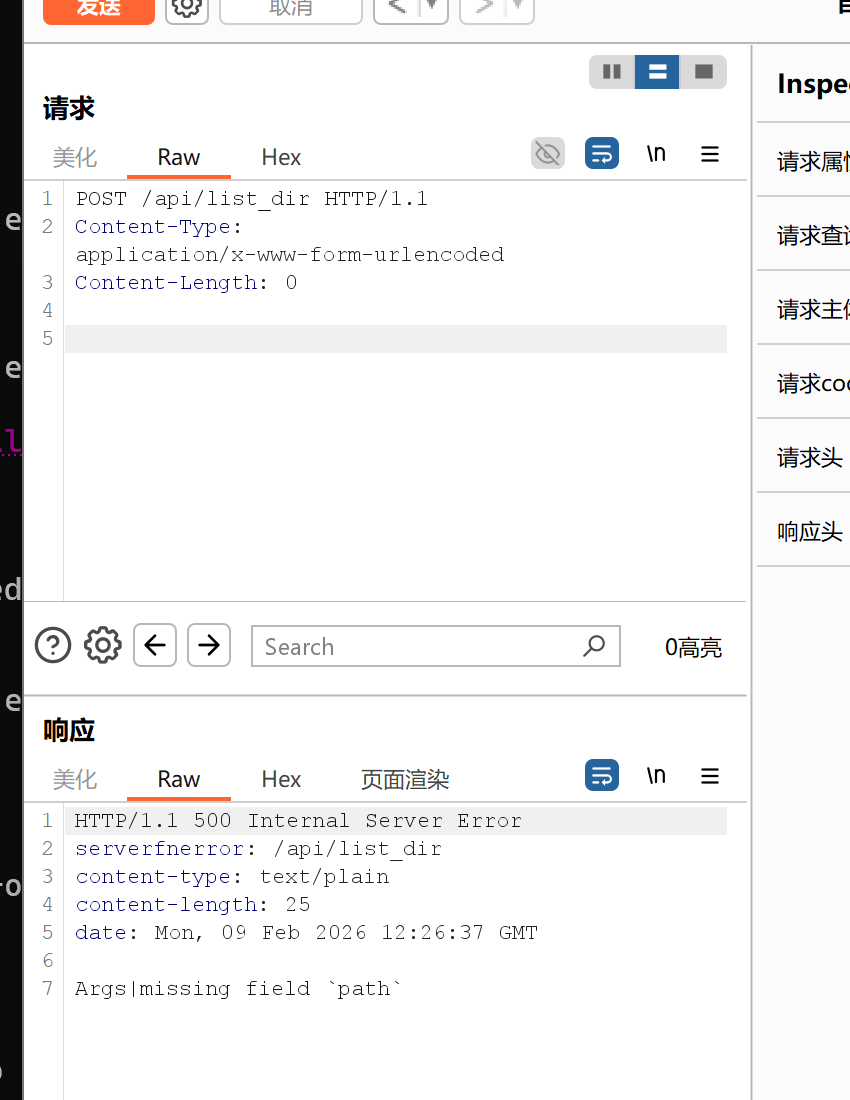Image resolution: width=850 pixels, height=1100 pixels.
Task: Click the 取消 (Cancel) button
Action: [290, 8]
